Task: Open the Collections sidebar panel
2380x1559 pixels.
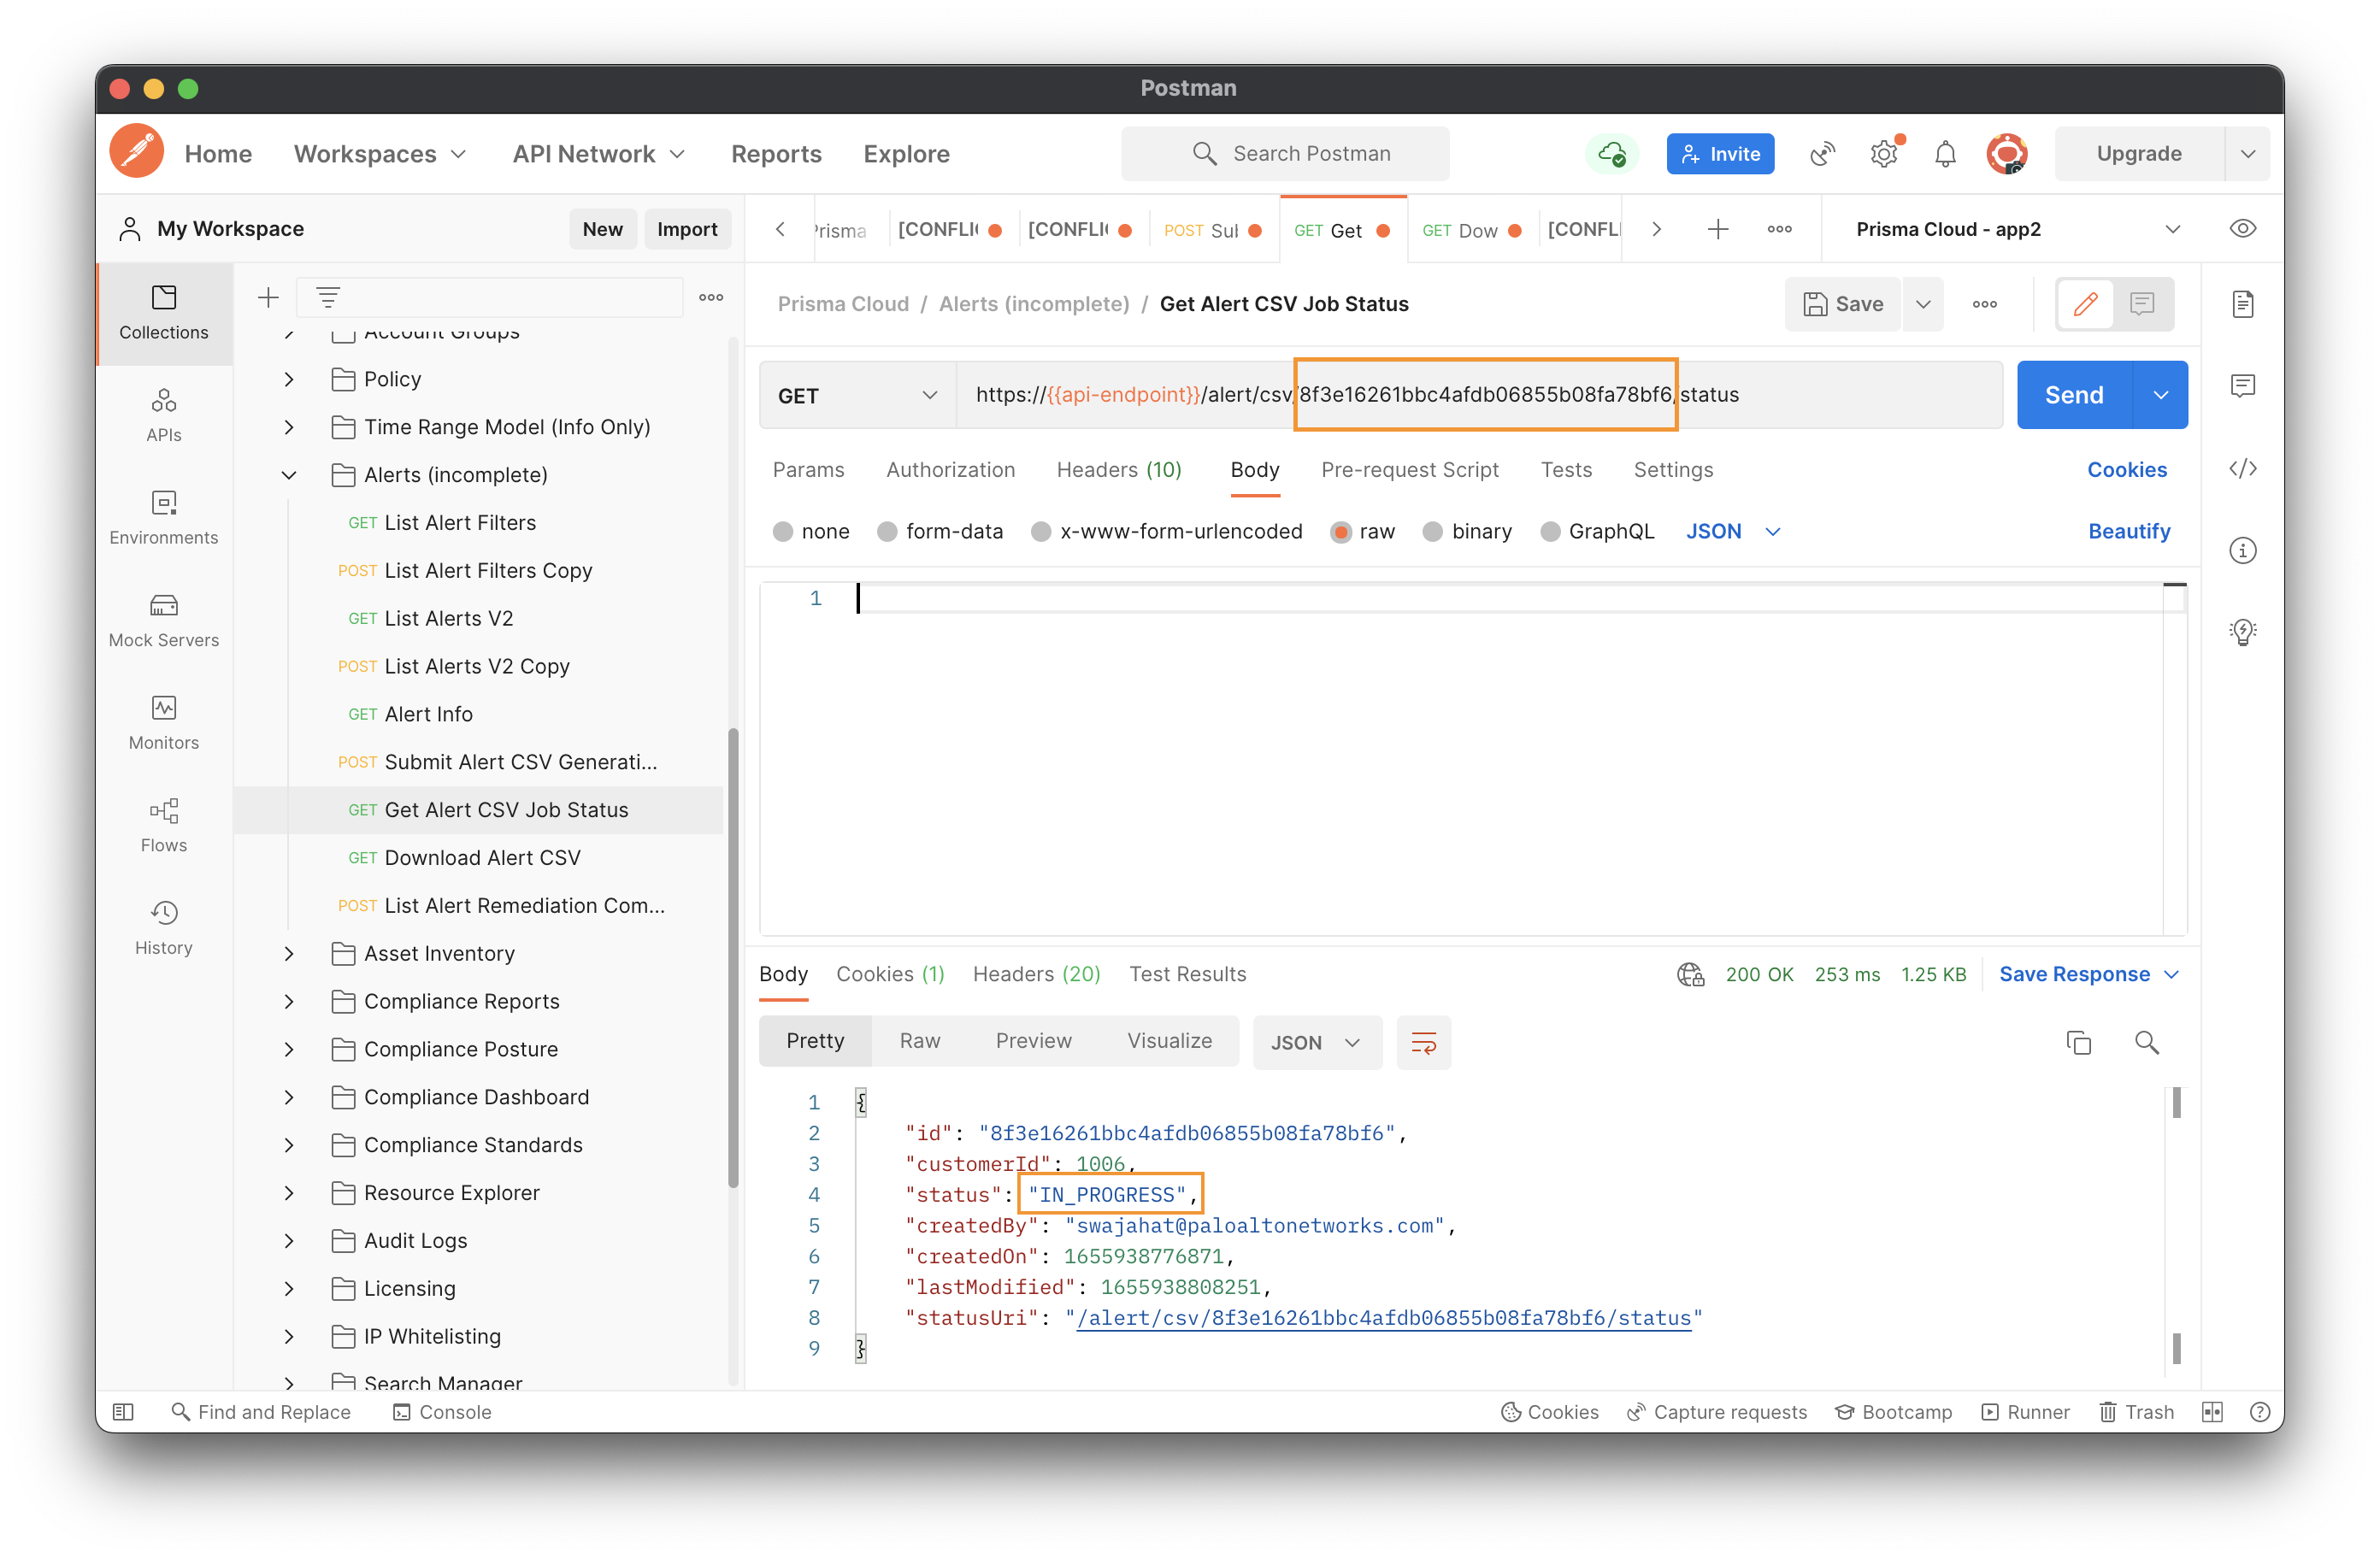Action: [x=164, y=313]
